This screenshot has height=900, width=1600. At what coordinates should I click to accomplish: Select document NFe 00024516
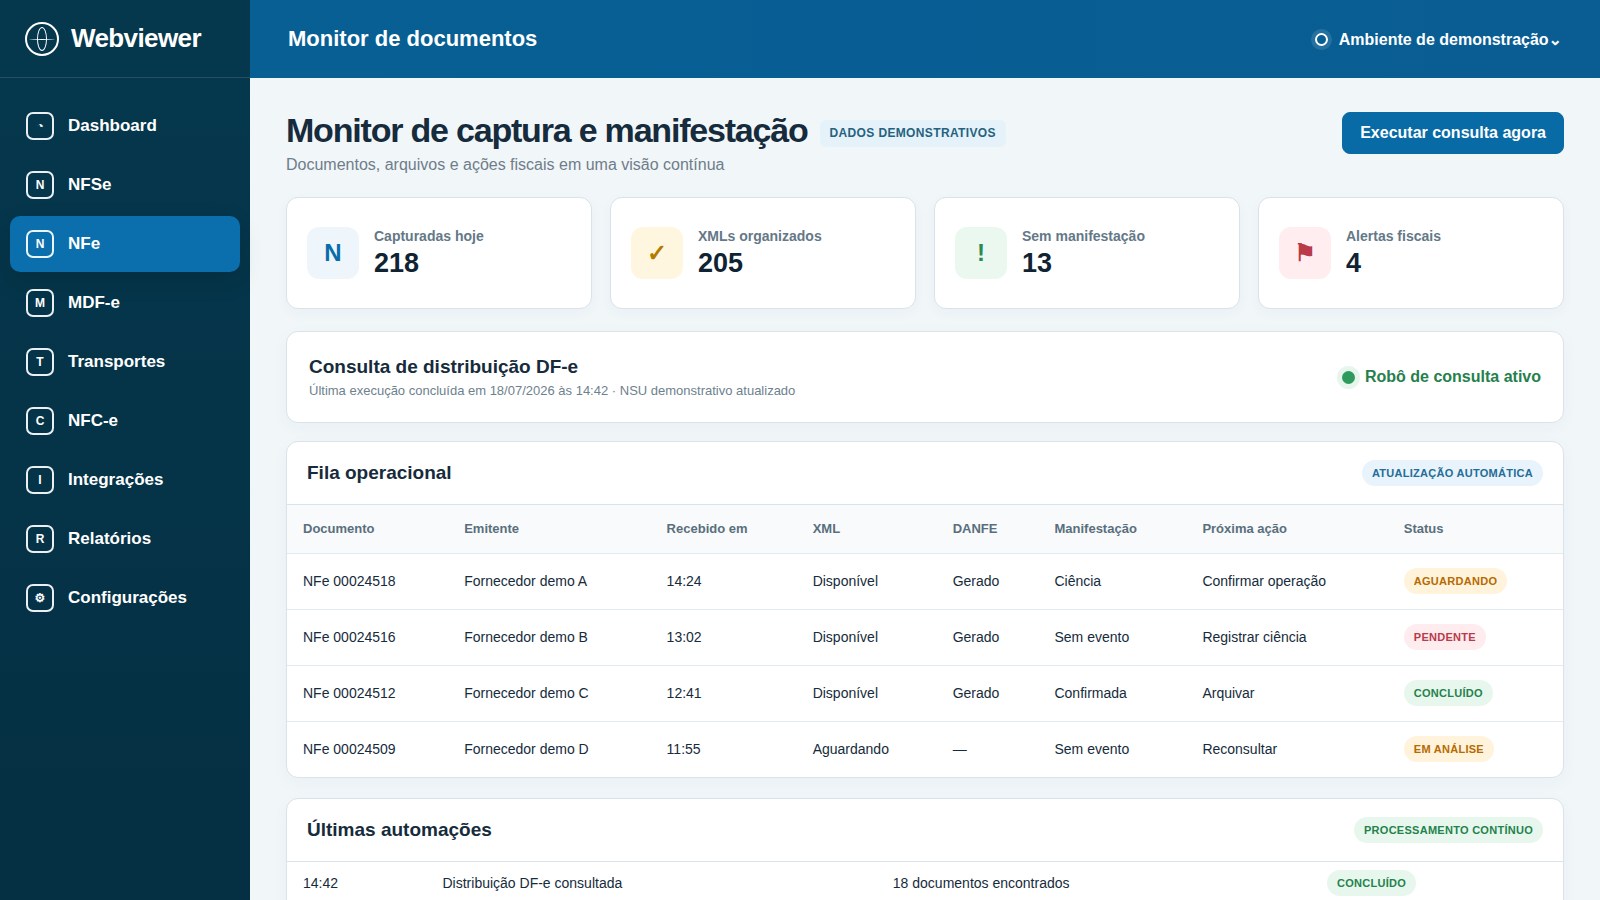pyautogui.click(x=349, y=637)
